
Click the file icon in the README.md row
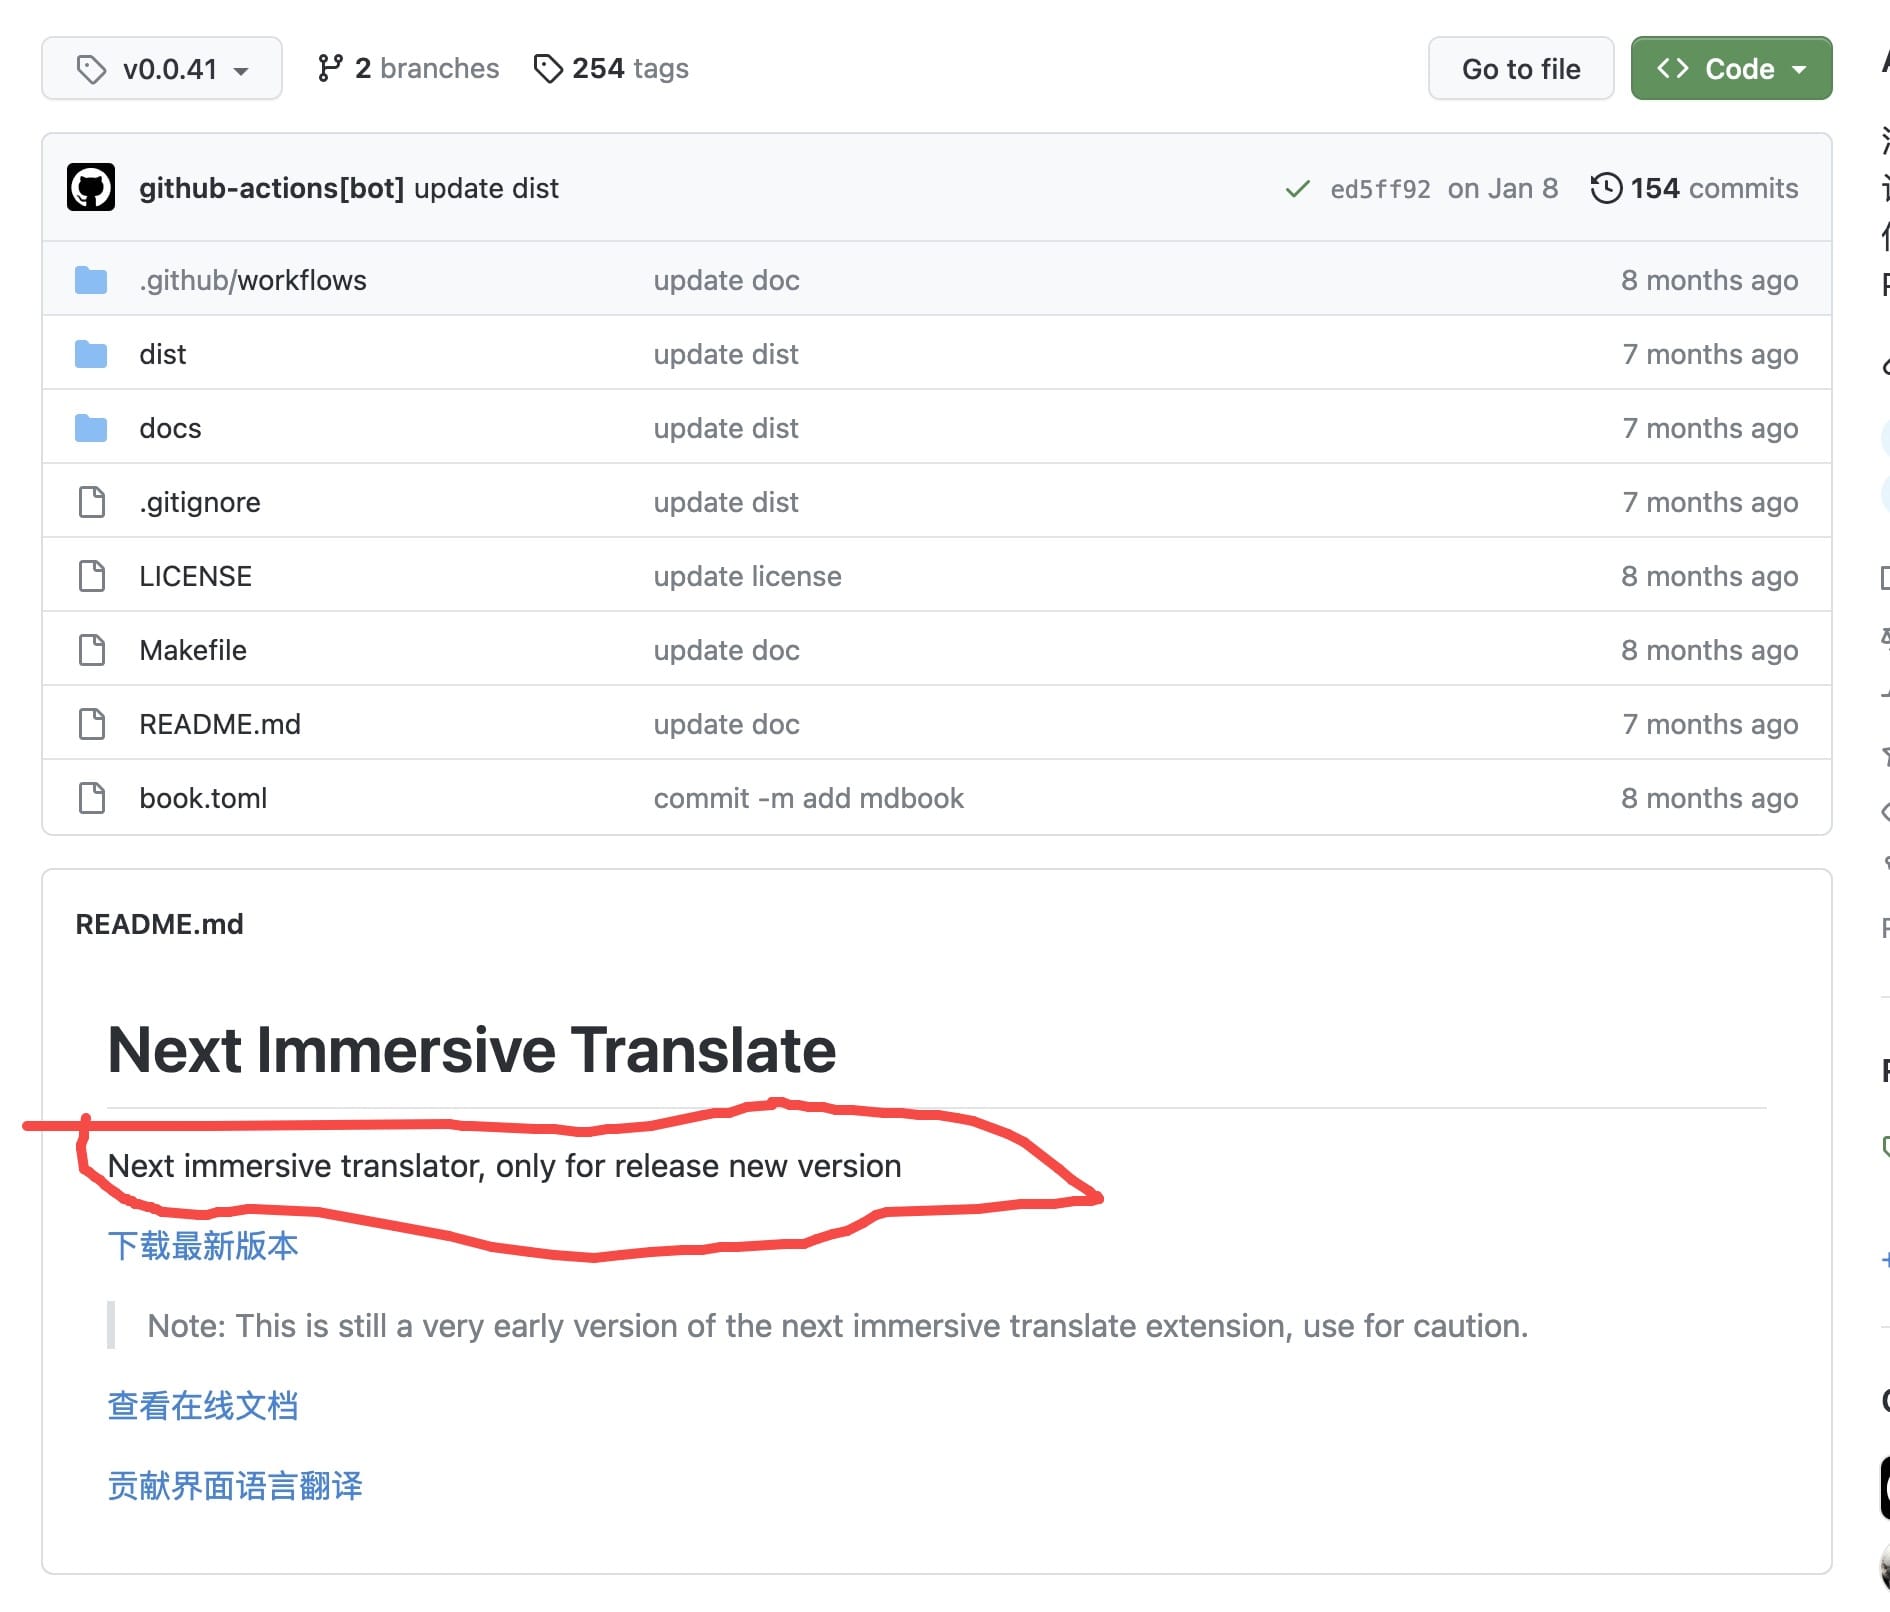click(x=92, y=724)
